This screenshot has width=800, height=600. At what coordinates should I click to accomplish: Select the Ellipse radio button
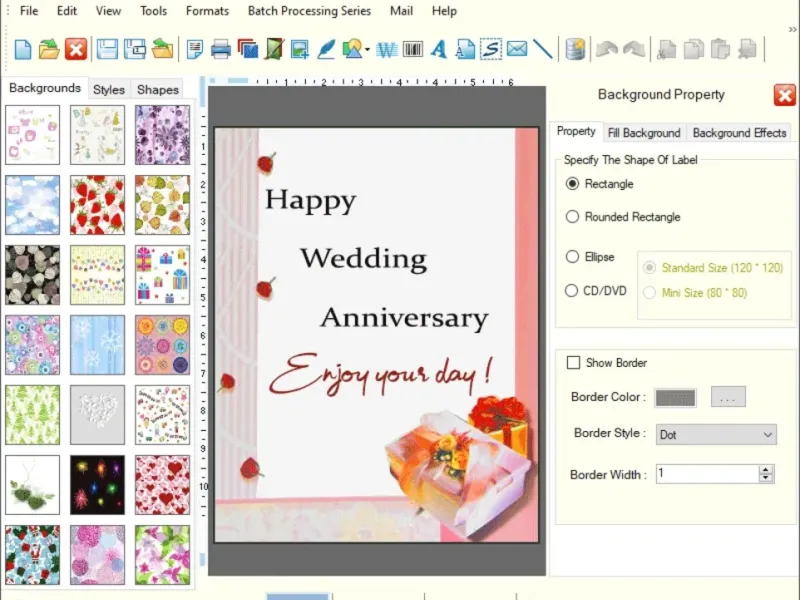572,257
